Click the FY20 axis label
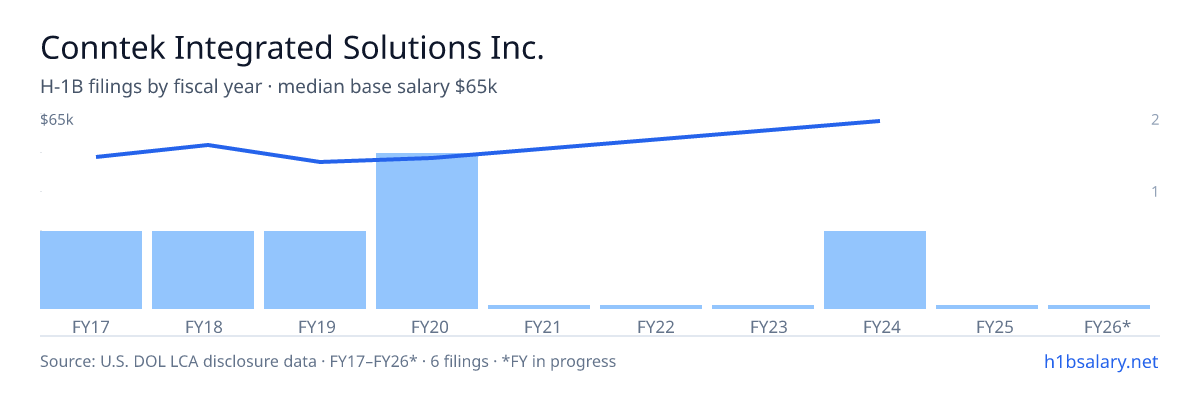Screen dimensions: 1200x400 click(427, 327)
